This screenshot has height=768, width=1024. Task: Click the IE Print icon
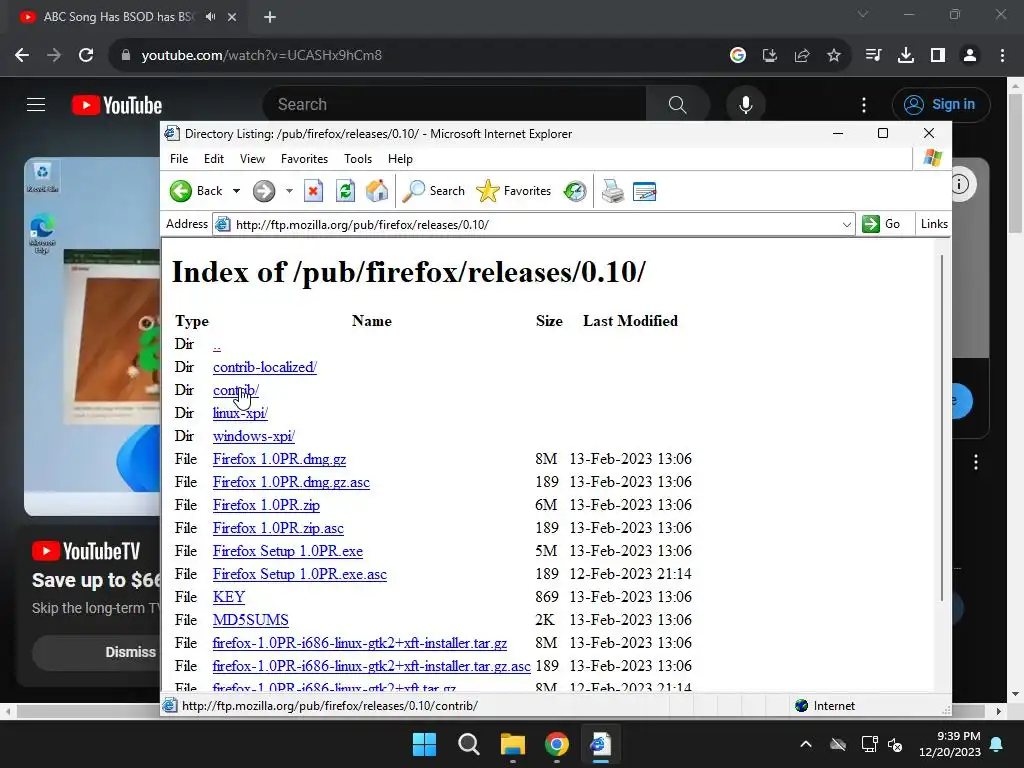613,191
